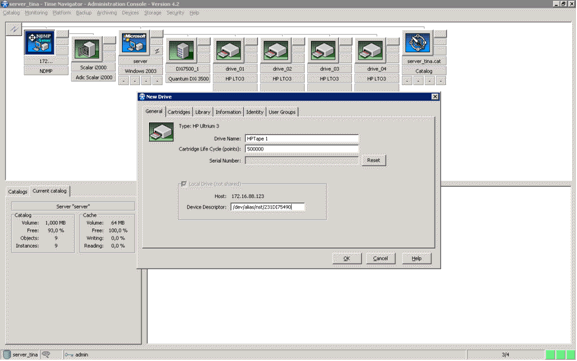Switch to the Library tab
The image size is (577, 361).
coord(203,112)
